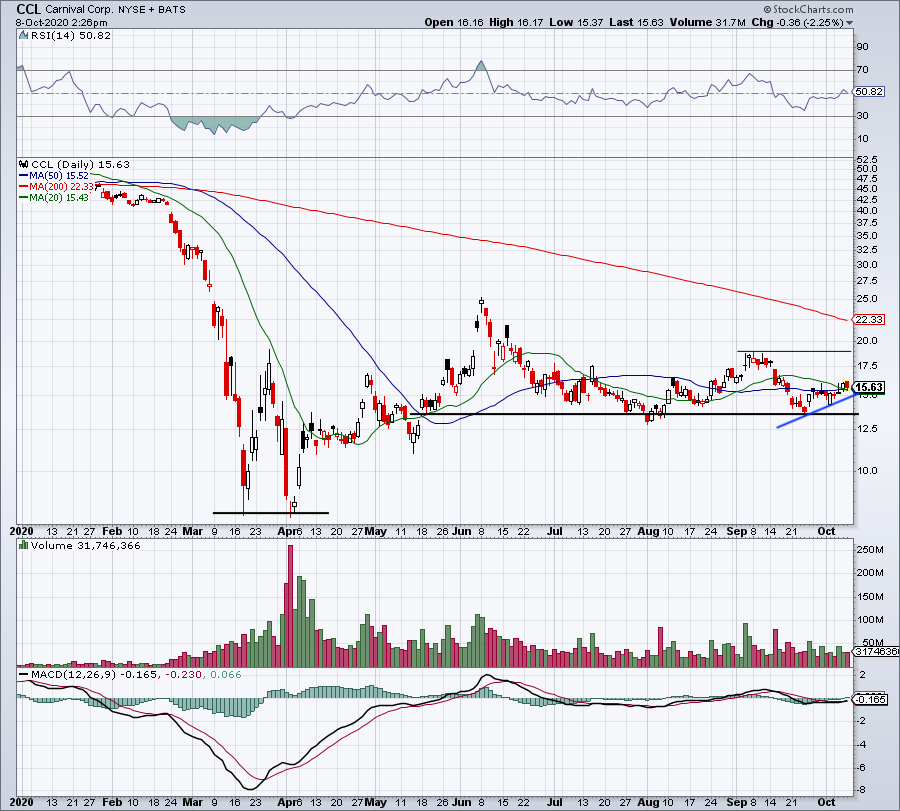Viewport: 900px width, 811px height.
Task: Click the 22.33 MA(200) price tag
Action: 870,319
